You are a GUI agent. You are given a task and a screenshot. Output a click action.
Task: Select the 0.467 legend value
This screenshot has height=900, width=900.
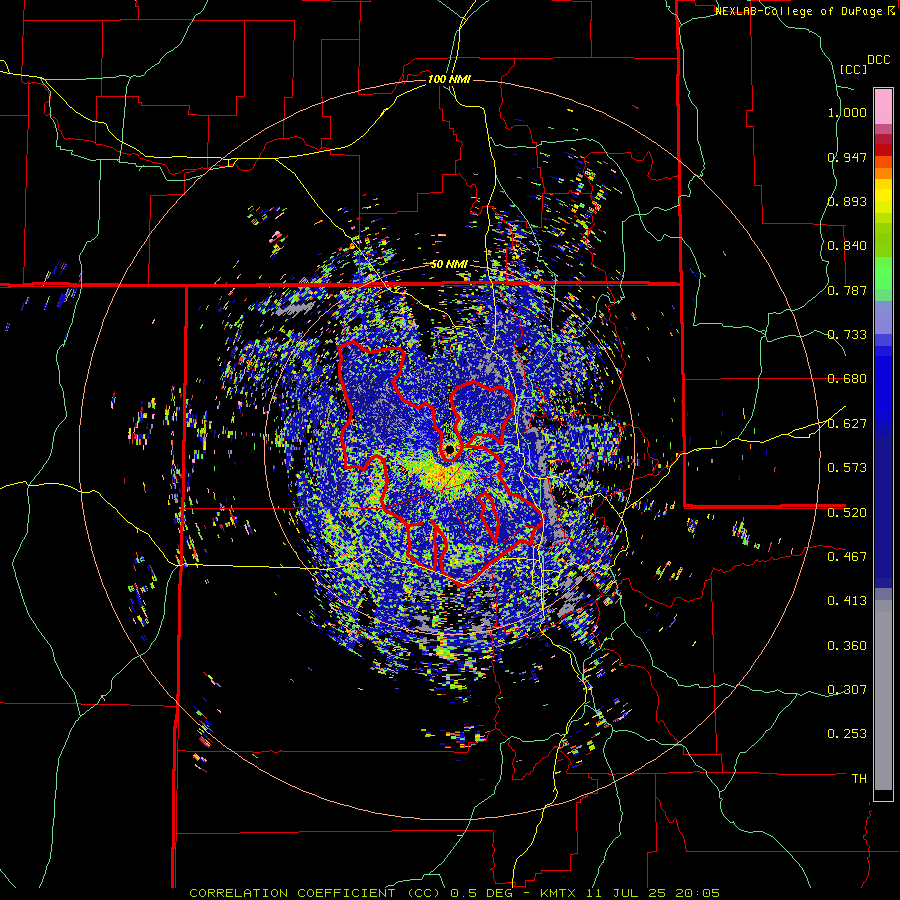pos(847,556)
